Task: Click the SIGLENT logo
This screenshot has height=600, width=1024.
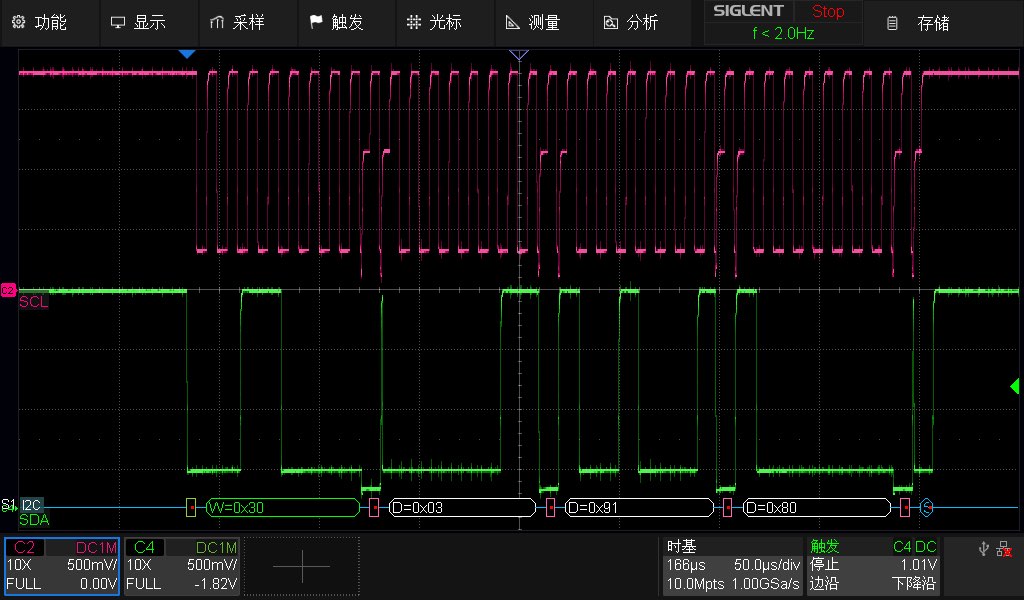Action: [x=748, y=11]
